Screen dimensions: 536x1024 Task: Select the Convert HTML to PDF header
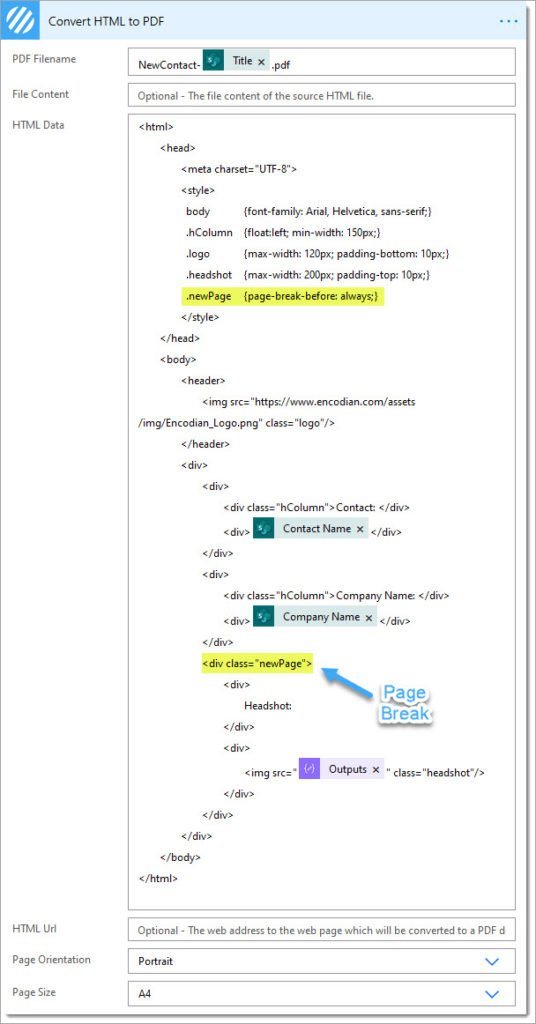pyautogui.click(x=106, y=22)
